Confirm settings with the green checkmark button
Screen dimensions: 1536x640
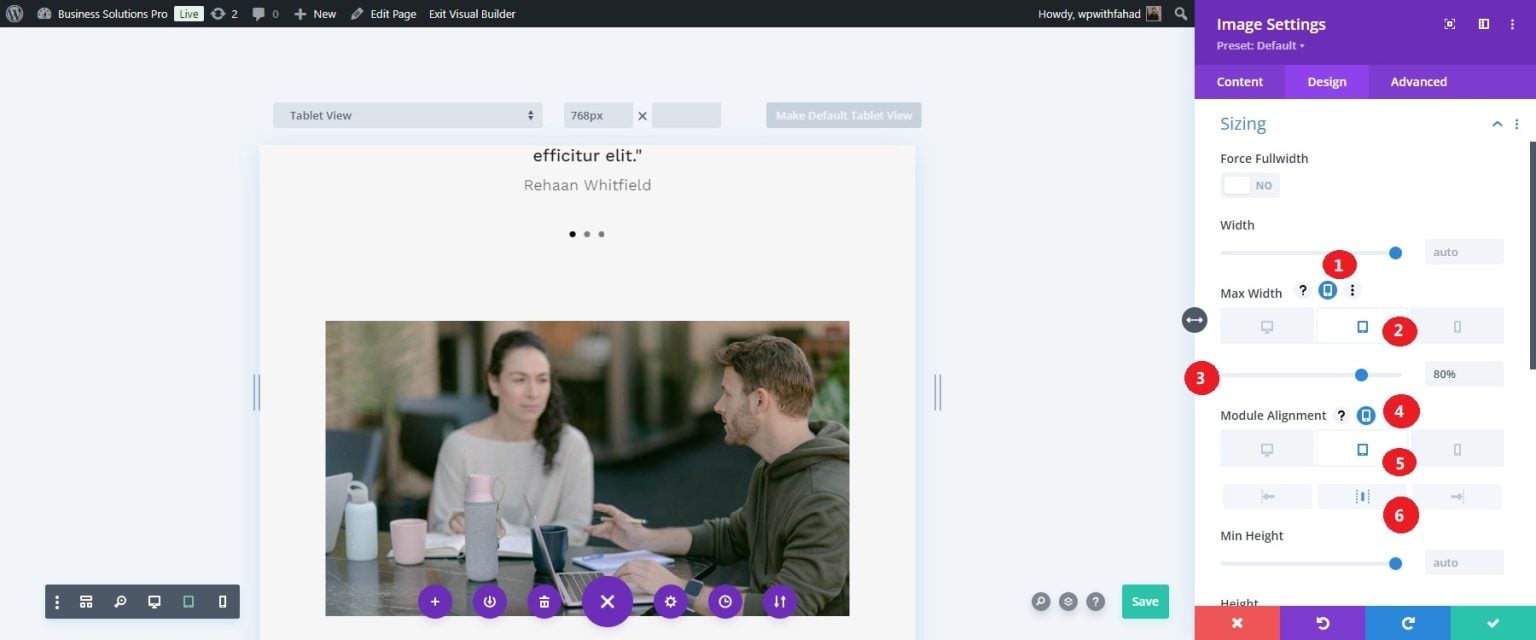1493,623
